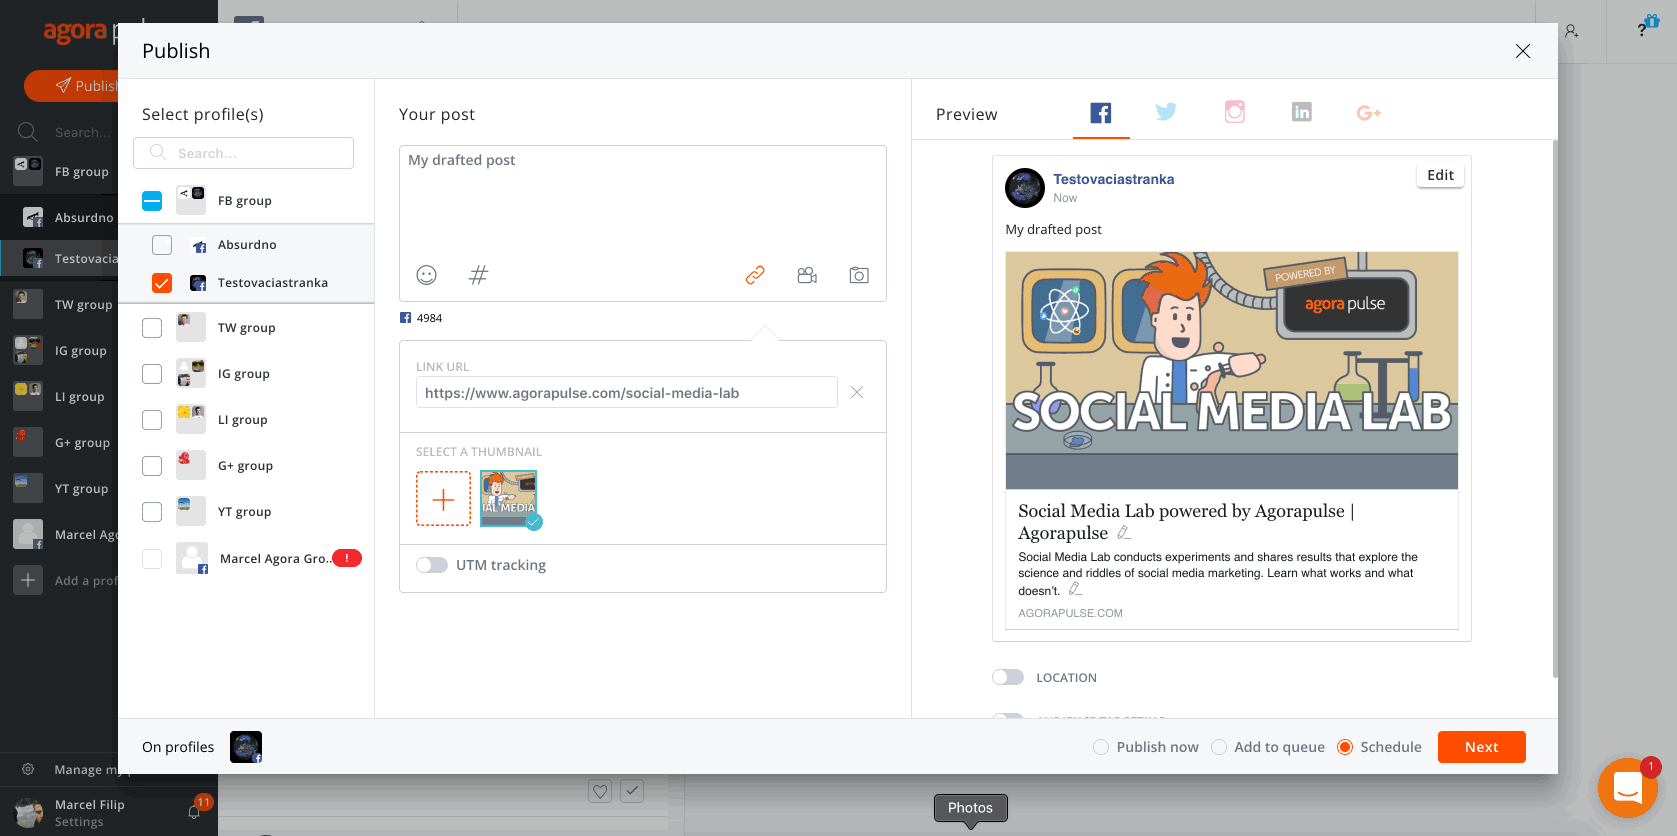This screenshot has width=1677, height=836.
Task: Click the Publish button in sidebar
Action: click(72, 86)
